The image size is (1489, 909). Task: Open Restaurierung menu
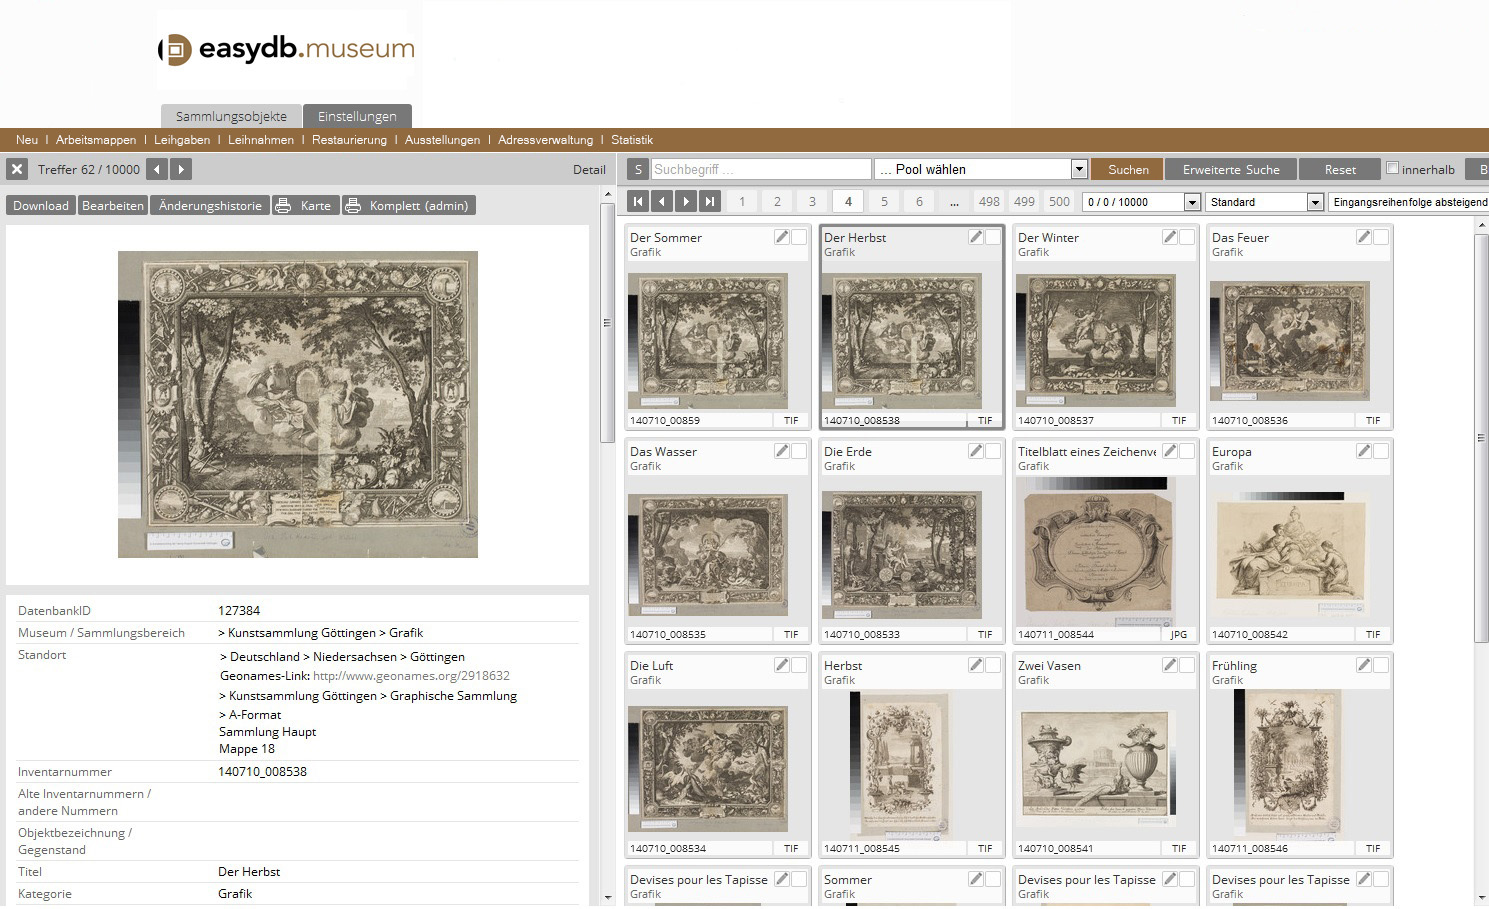point(349,140)
